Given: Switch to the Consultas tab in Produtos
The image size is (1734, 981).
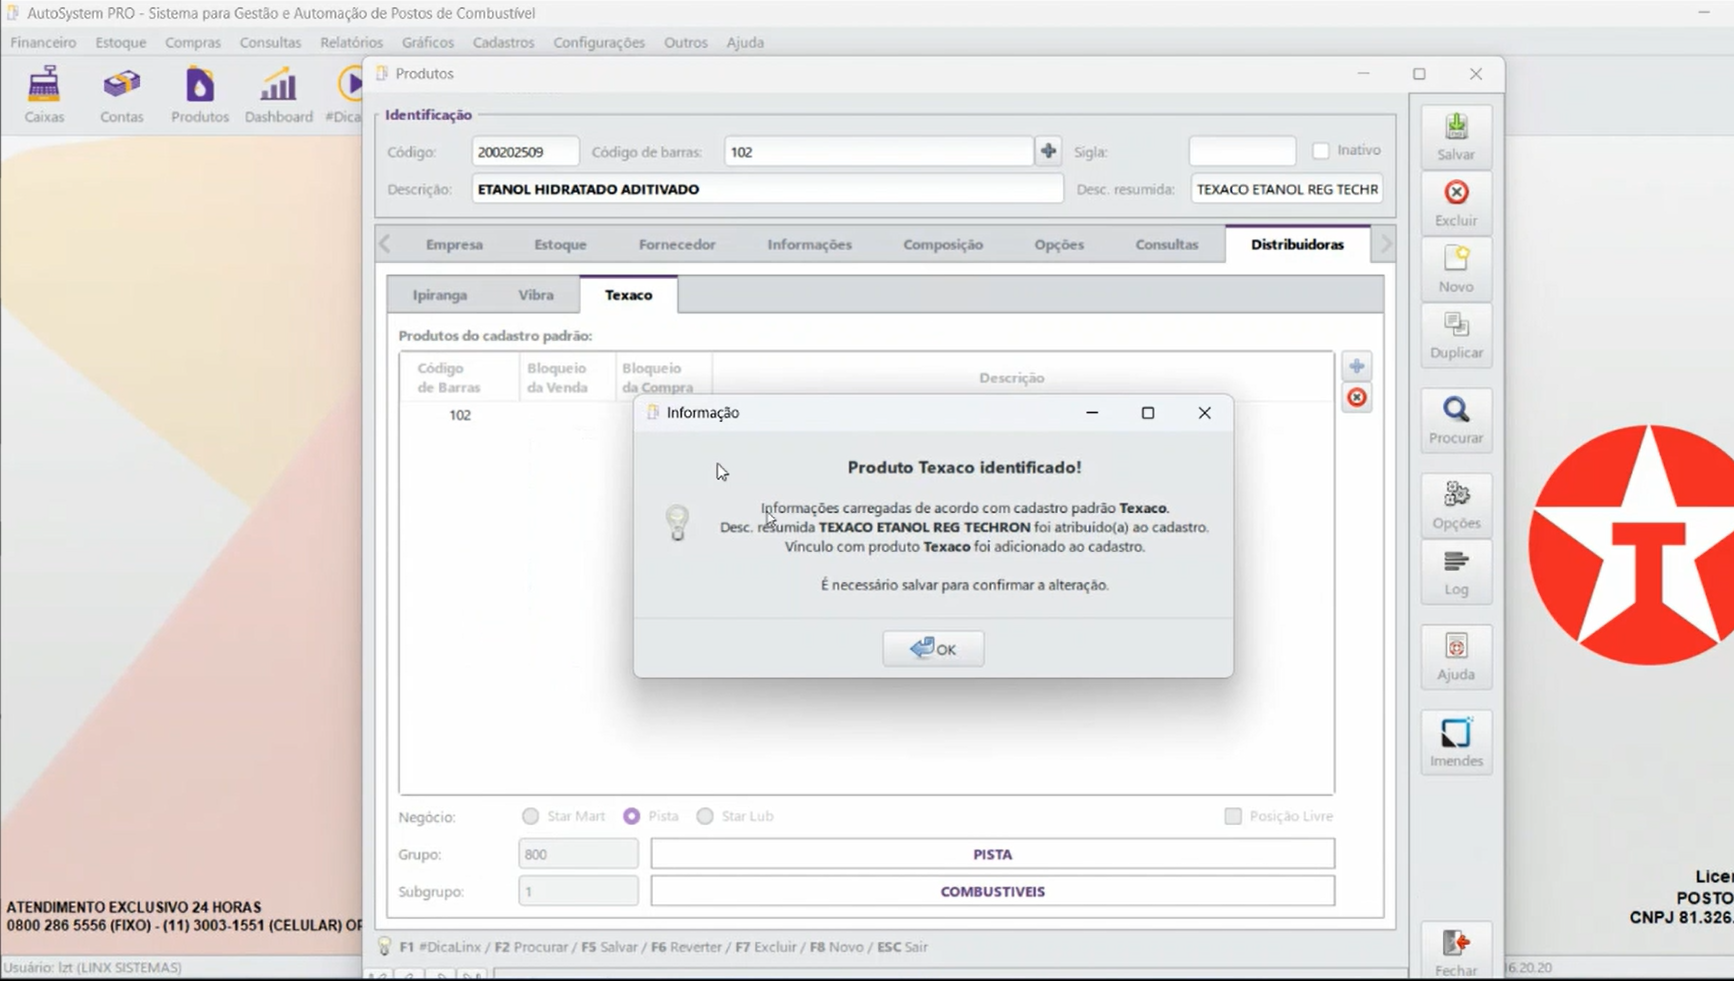Looking at the screenshot, I should (x=1167, y=244).
